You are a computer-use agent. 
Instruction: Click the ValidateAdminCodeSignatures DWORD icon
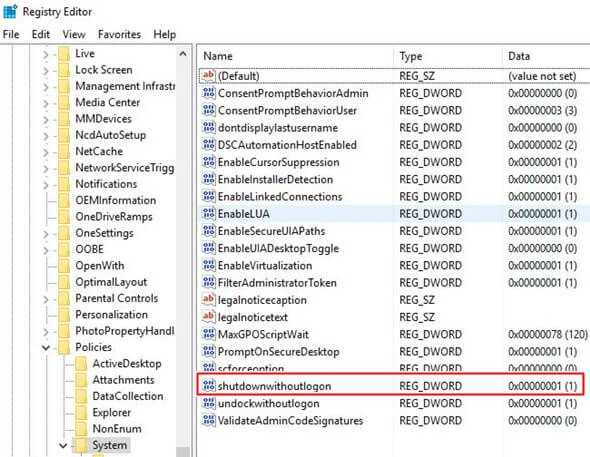pos(208,420)
